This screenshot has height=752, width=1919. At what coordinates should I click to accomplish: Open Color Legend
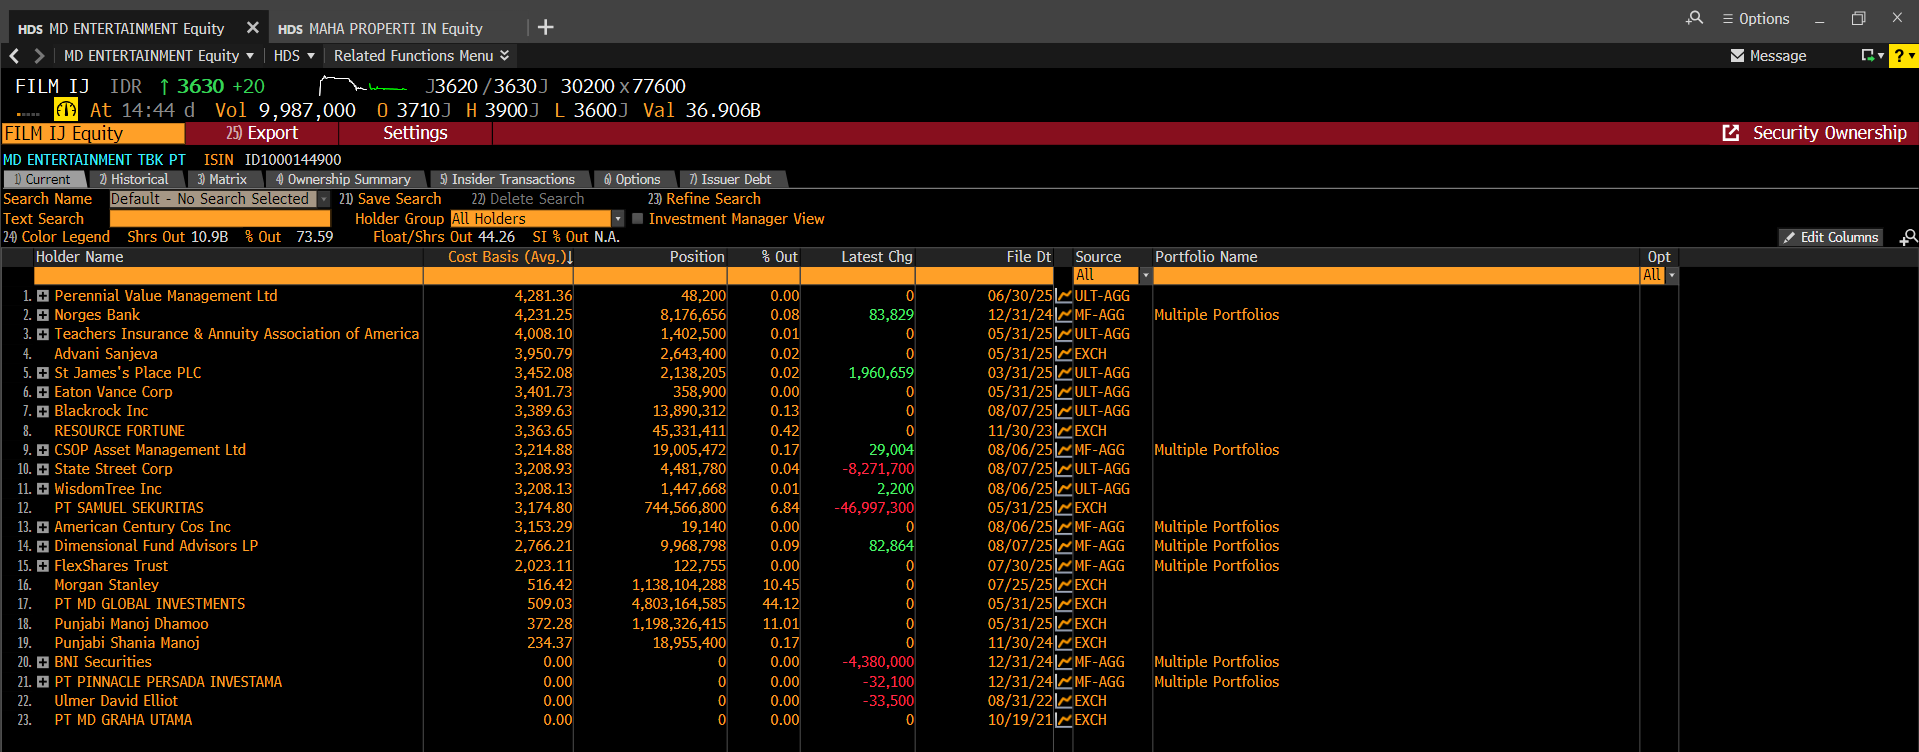pos(56,237)
